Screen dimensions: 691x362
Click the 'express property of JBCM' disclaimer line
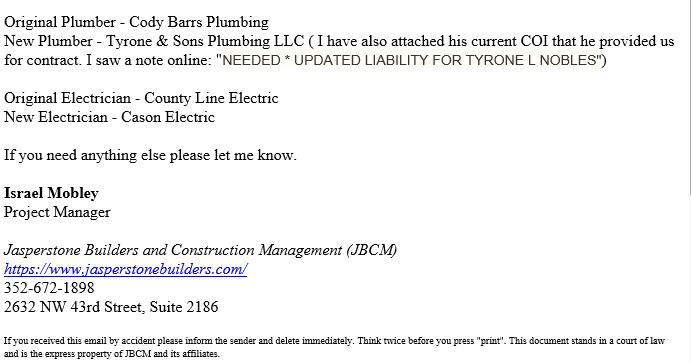[111, 354]
